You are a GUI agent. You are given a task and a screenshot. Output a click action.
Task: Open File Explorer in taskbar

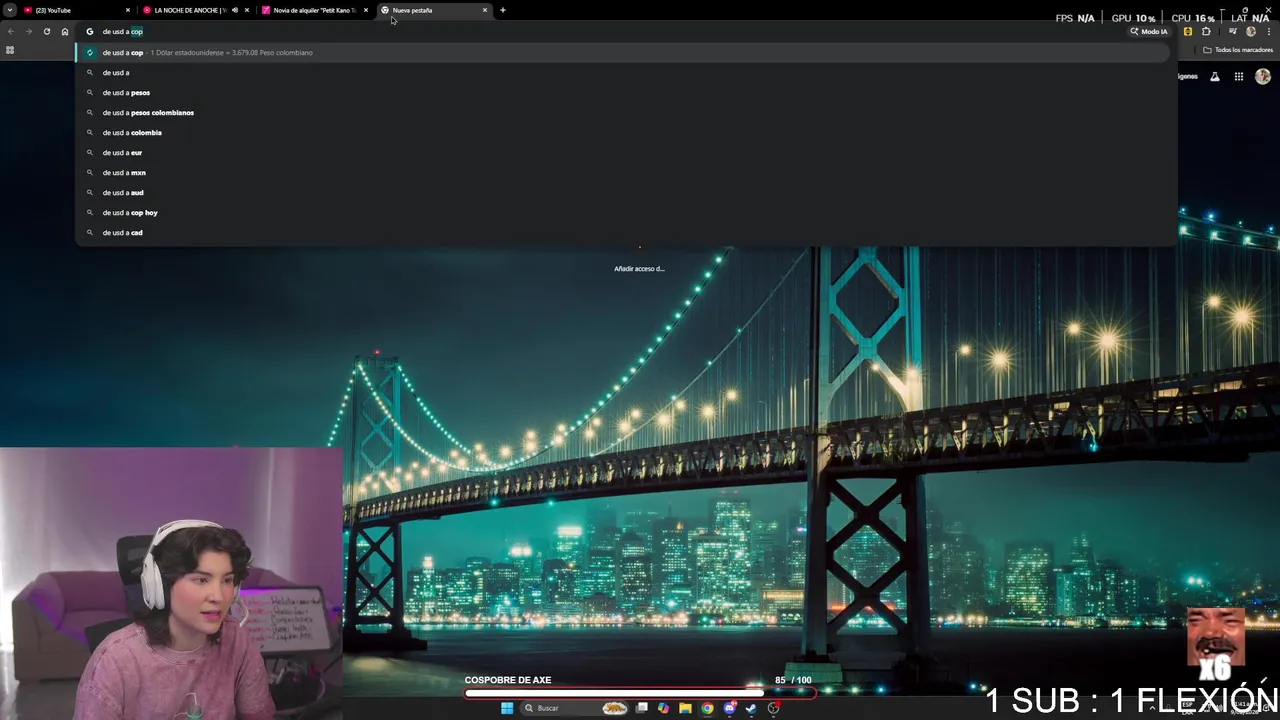685,708
